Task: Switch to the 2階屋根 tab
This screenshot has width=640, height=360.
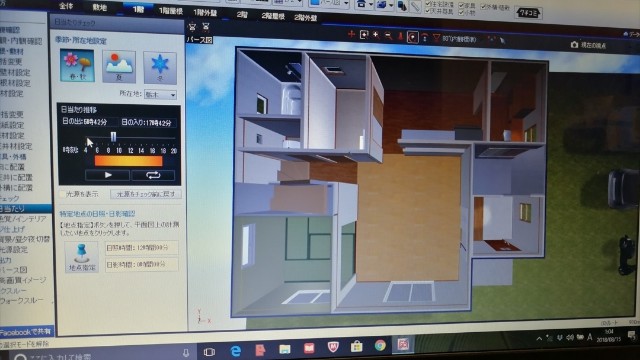Action: (273, 16)
